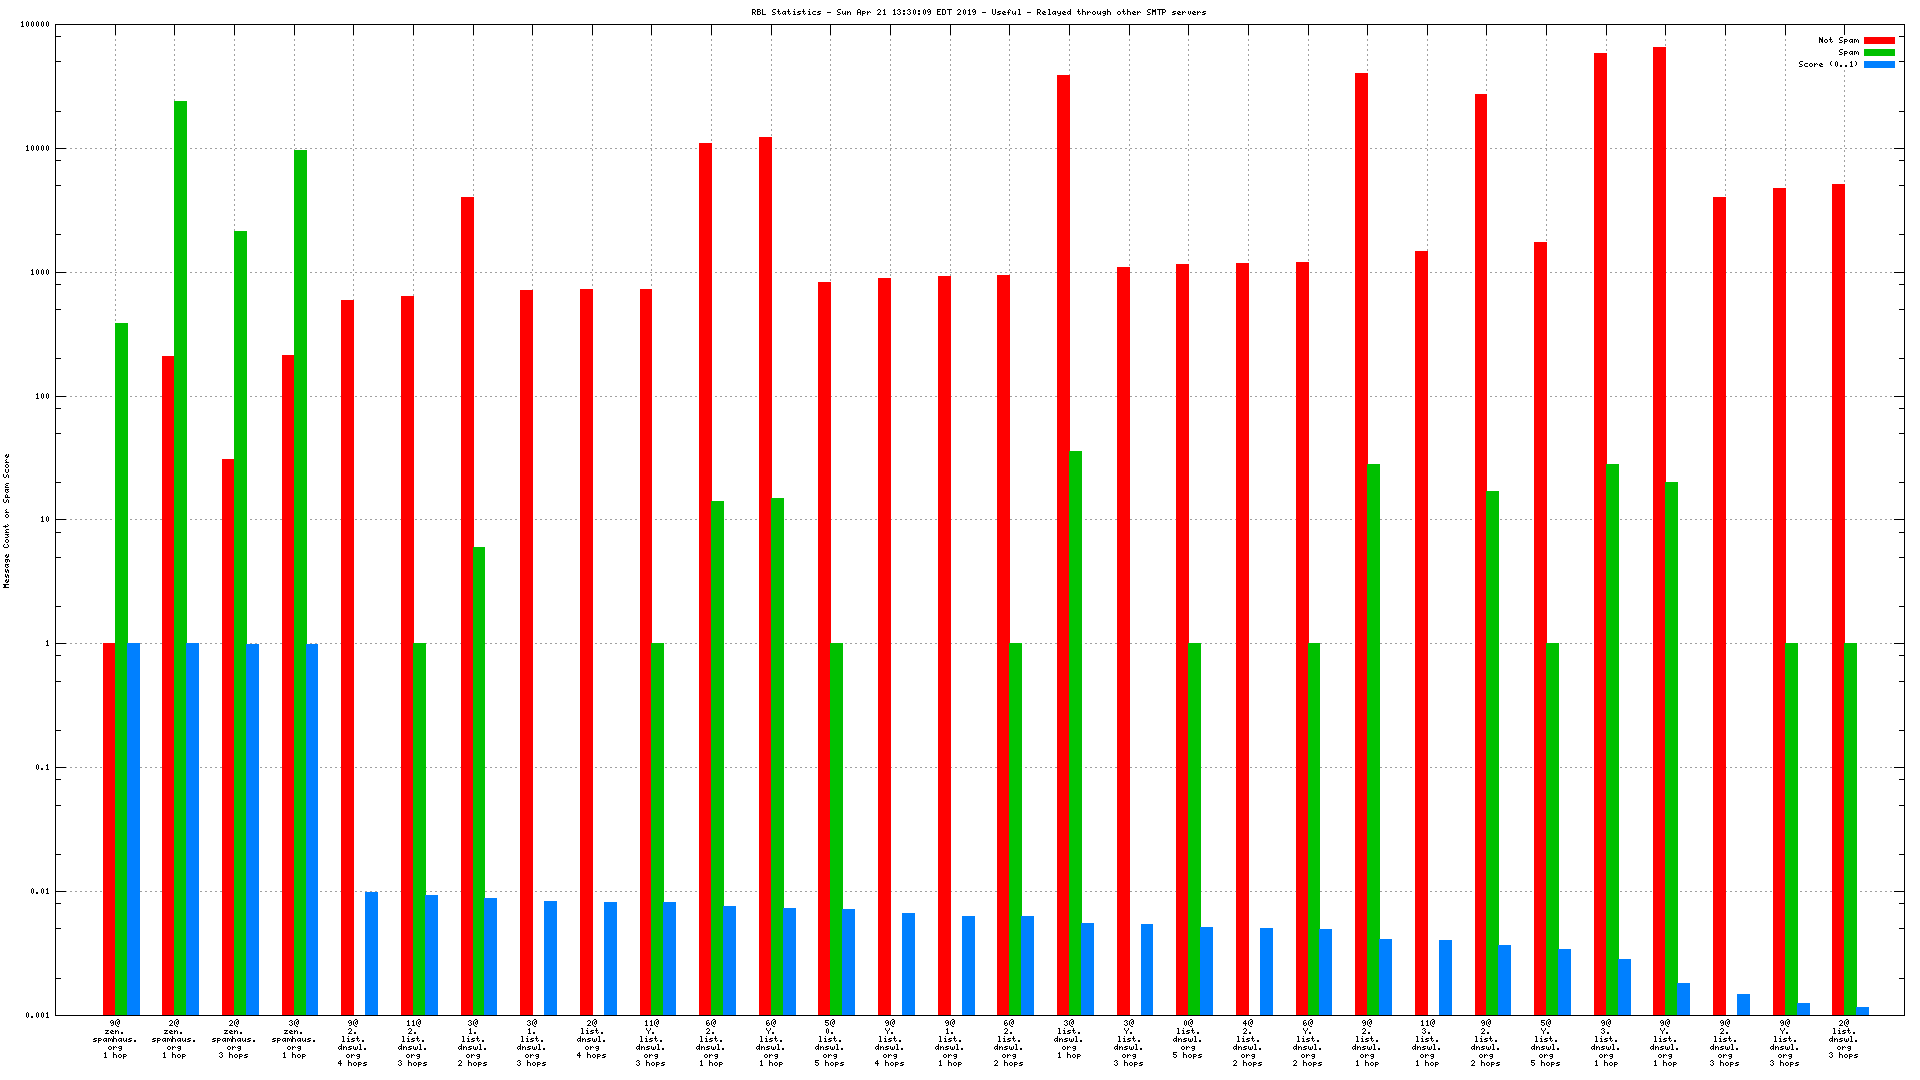Click the '5@ 0.list.dnswl.org 5 hops' axis label
Screen dimensions: 1920x1080
pos(830,1043)
